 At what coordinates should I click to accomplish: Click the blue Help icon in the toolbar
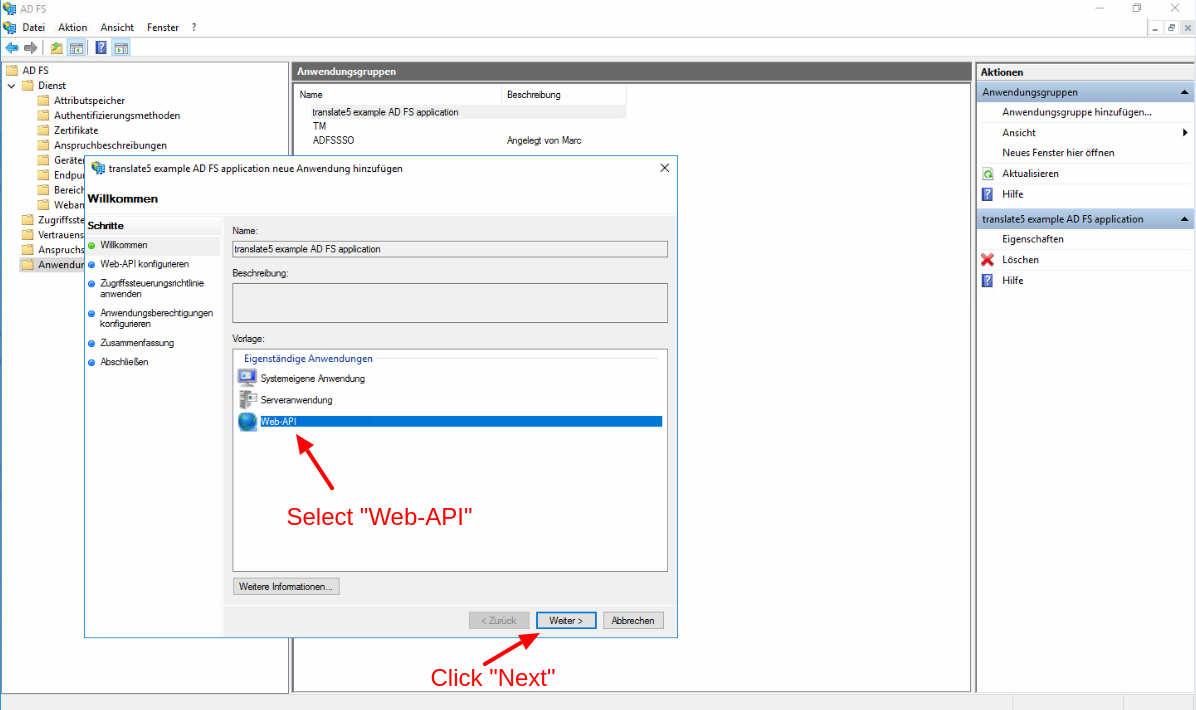101,48
